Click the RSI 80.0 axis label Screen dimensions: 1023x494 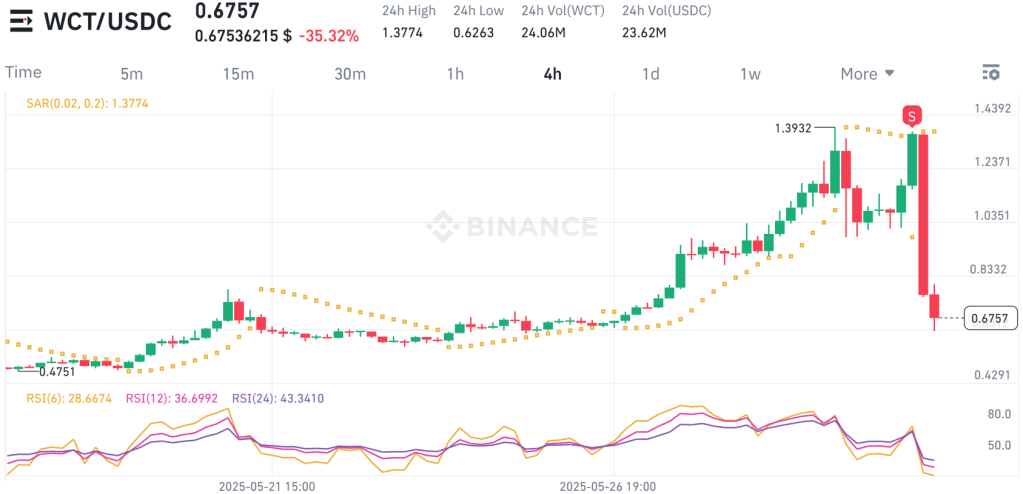[x=1001, y=414]
